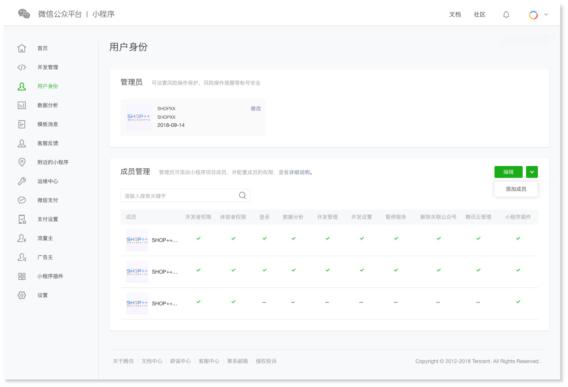Click the 登录 column header
This screenshot has width=568, height=387.
[x=264, y=217]
